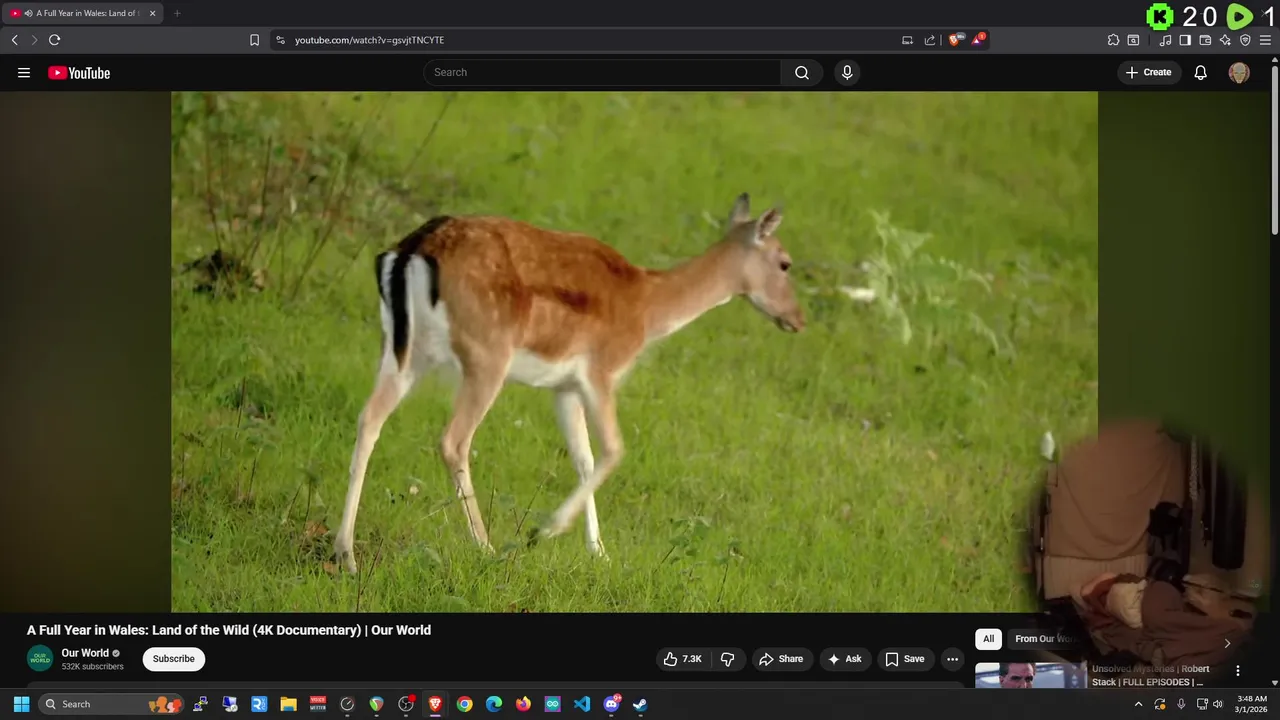The width and height of the screenshot is (1280, 720).
Task: Start voice search with the microphone
Action: [847, 72]
